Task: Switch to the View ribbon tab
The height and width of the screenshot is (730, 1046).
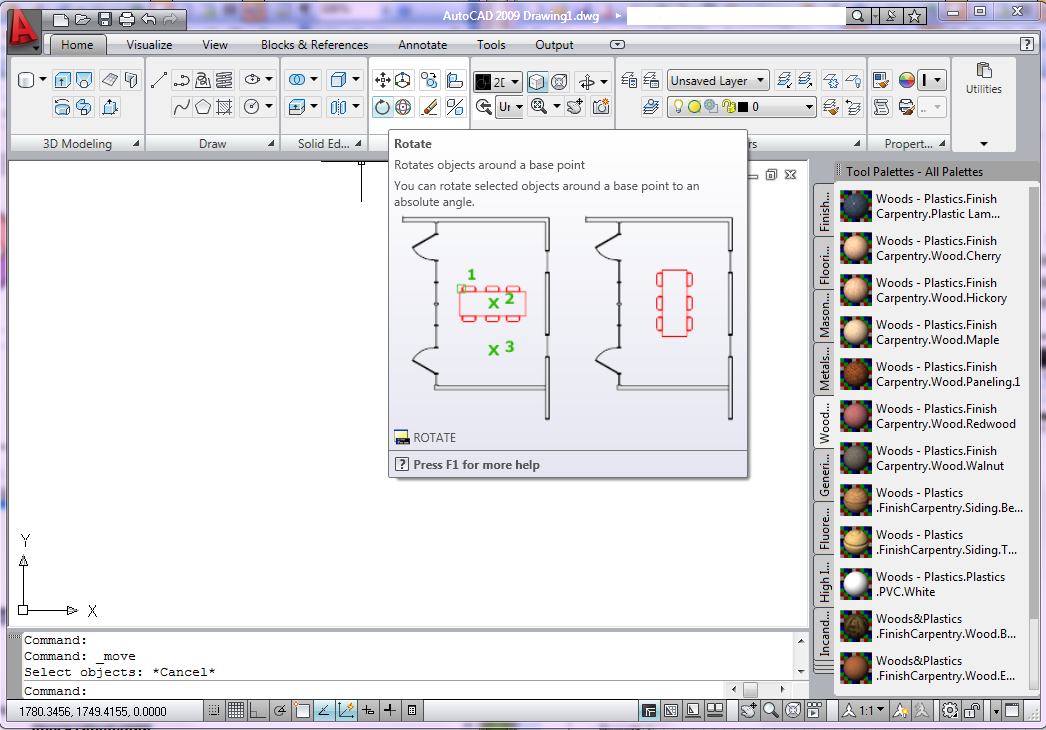Action: coord(215,45)
